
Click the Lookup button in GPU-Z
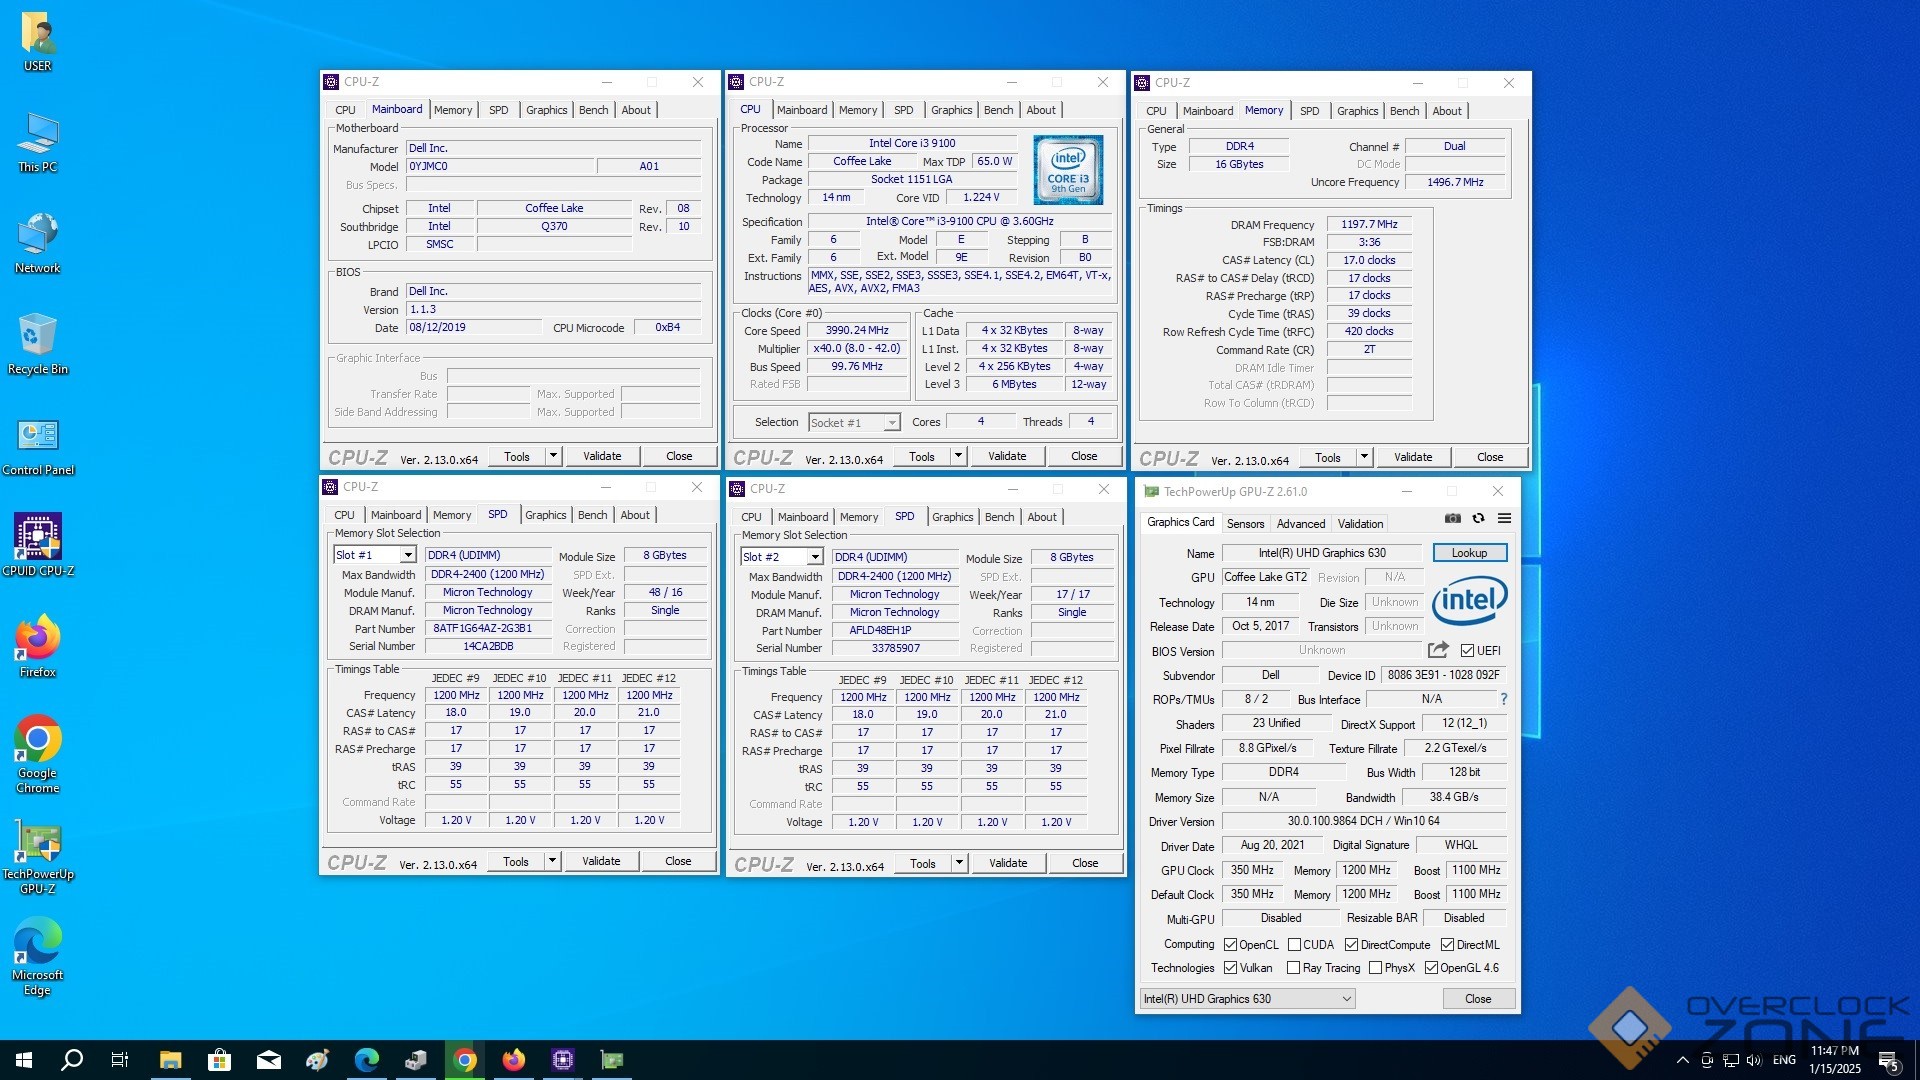1469,553
